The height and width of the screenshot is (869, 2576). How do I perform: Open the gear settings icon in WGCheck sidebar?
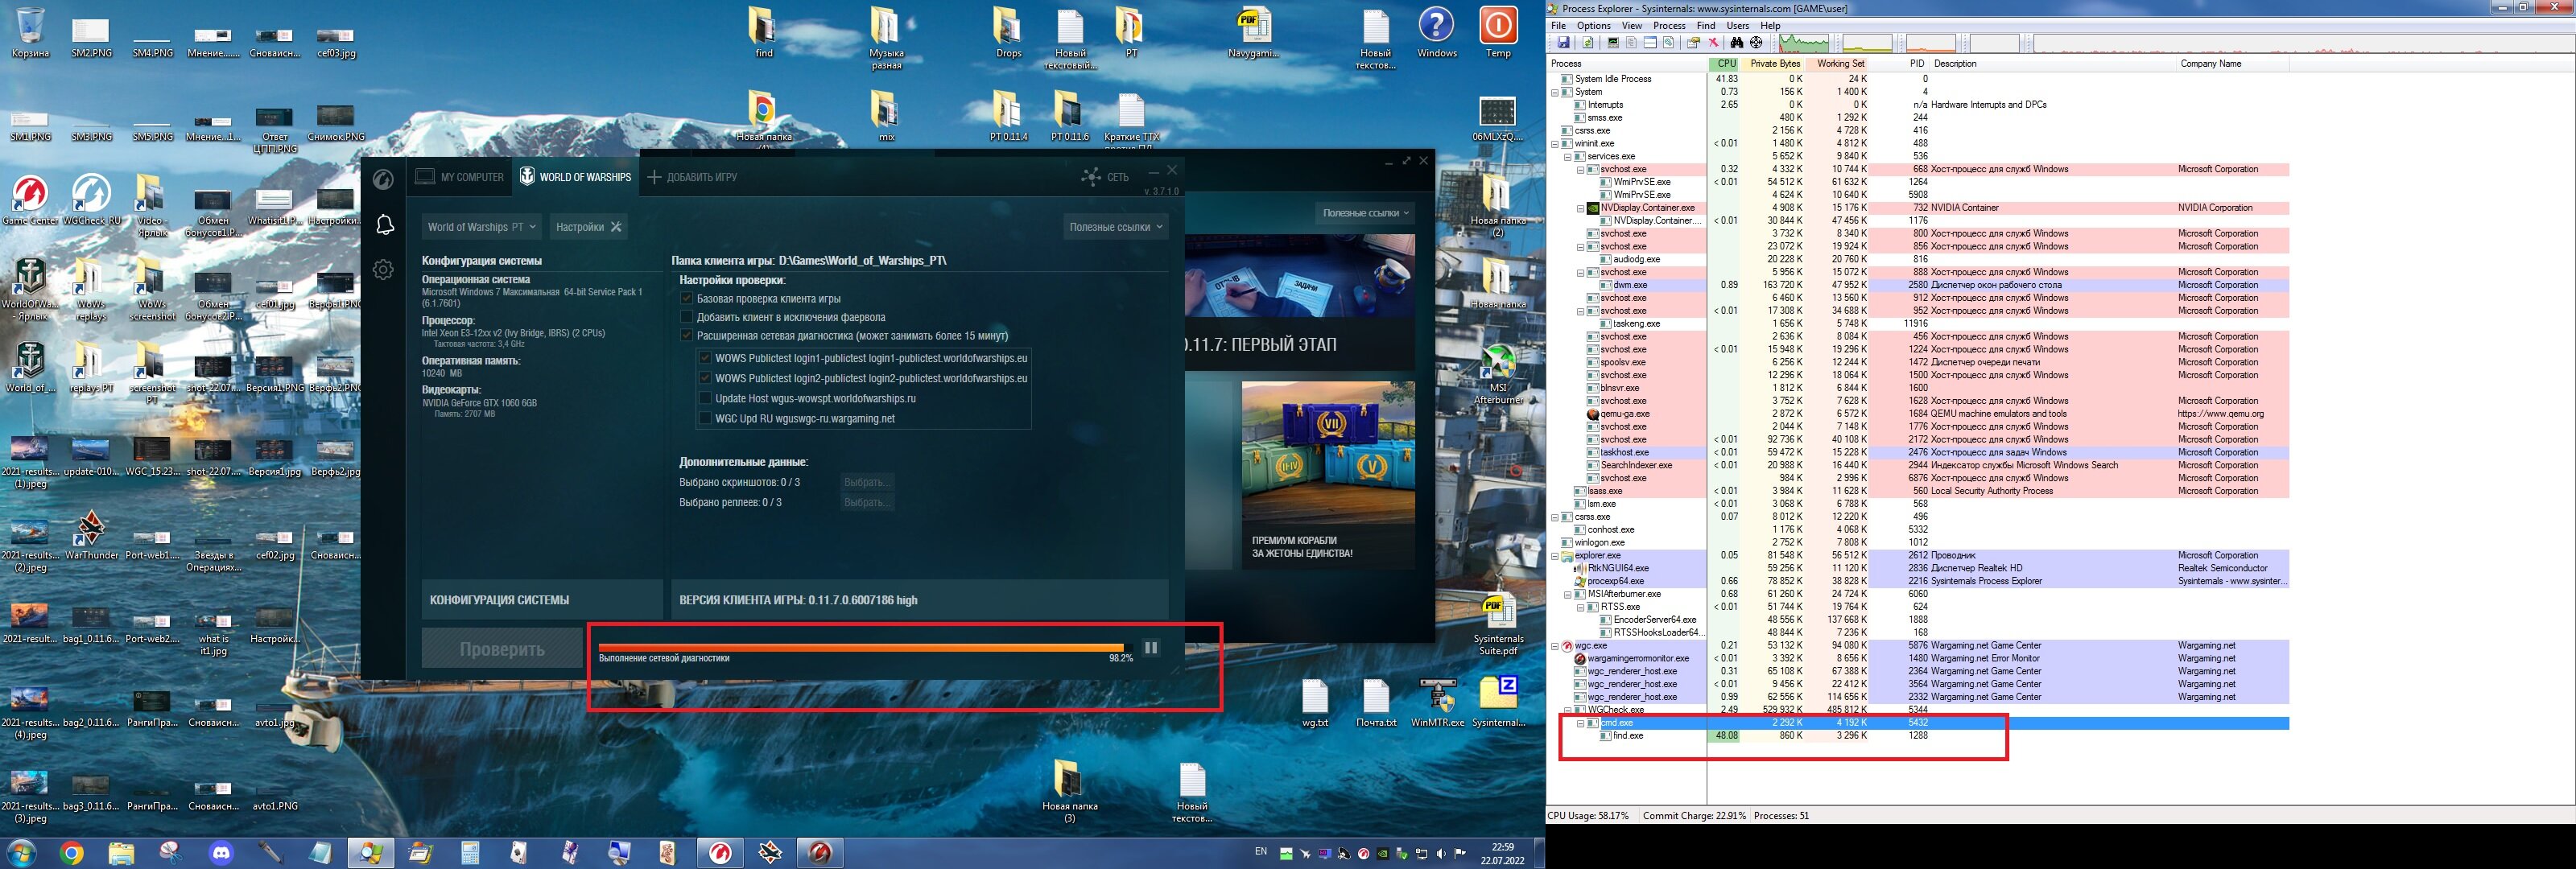(383, 269)
